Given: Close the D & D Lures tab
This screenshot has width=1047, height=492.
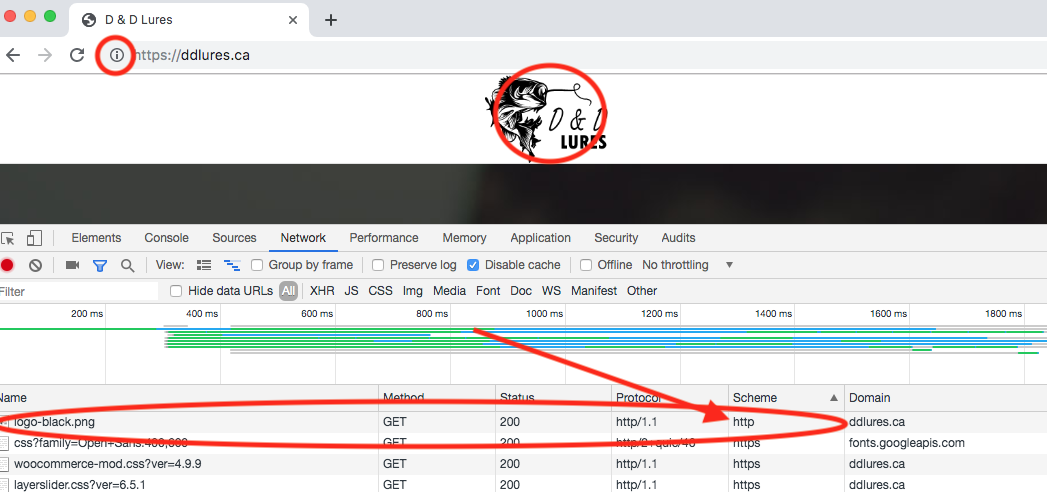Looking at the screenshot, I should [x=292, y=20].
